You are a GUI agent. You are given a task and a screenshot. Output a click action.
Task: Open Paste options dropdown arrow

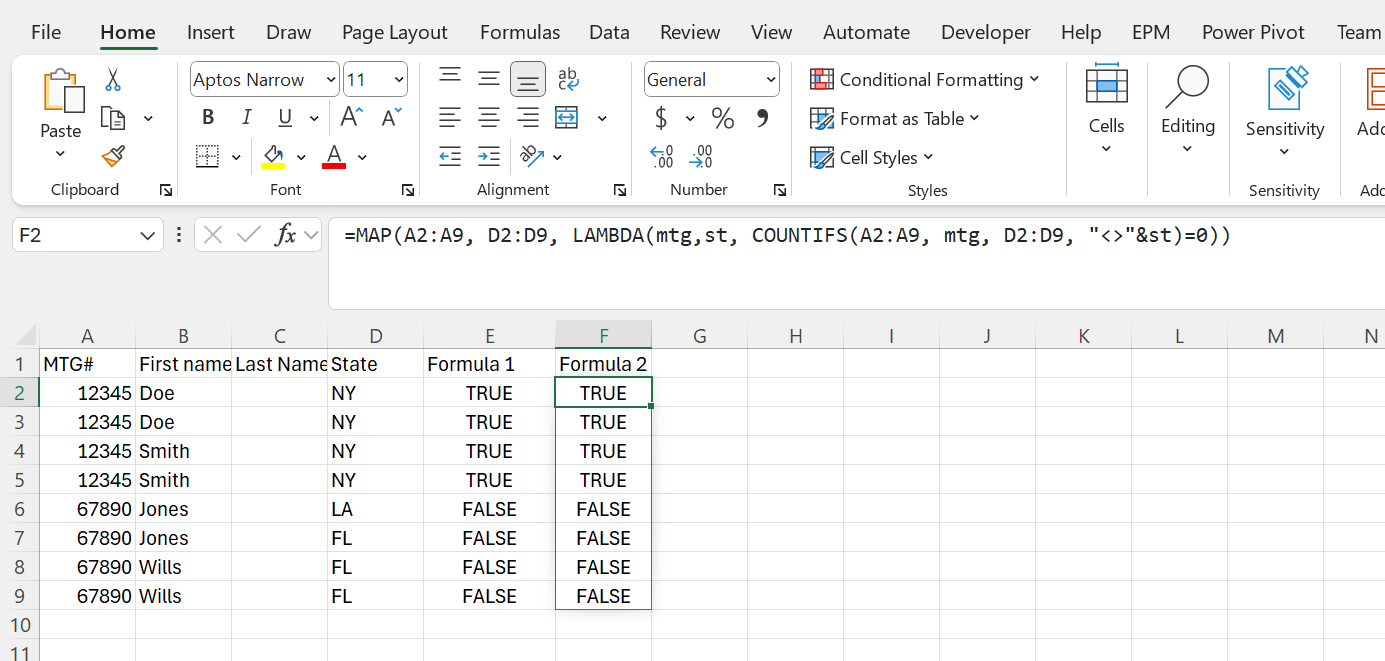[x=60, y=154]
